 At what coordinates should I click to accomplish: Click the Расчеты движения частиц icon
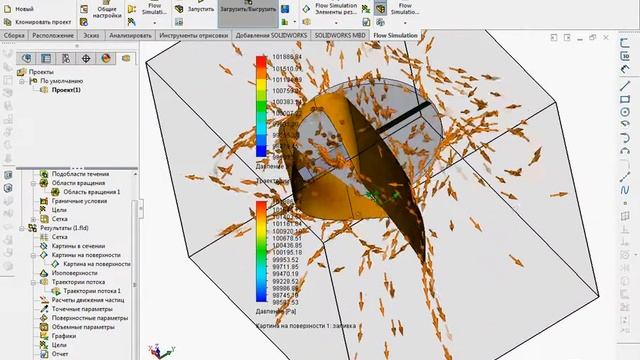tap(44, 300)
